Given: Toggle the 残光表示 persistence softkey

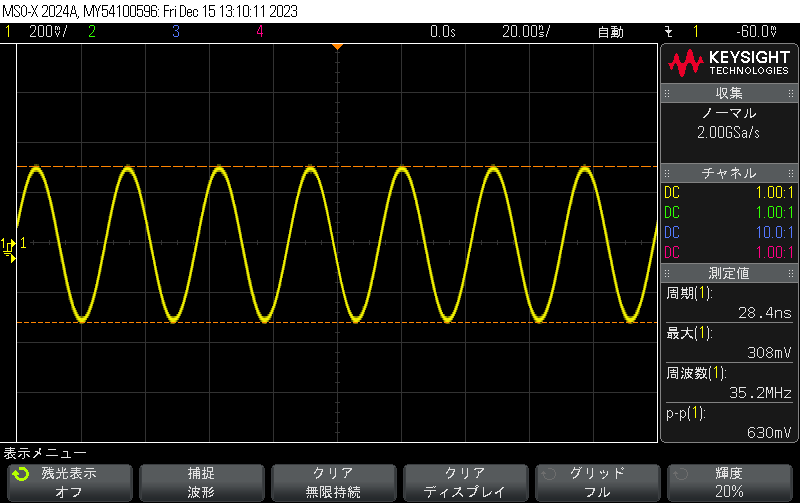Looking at the screenshot, I should click(68, 482).
